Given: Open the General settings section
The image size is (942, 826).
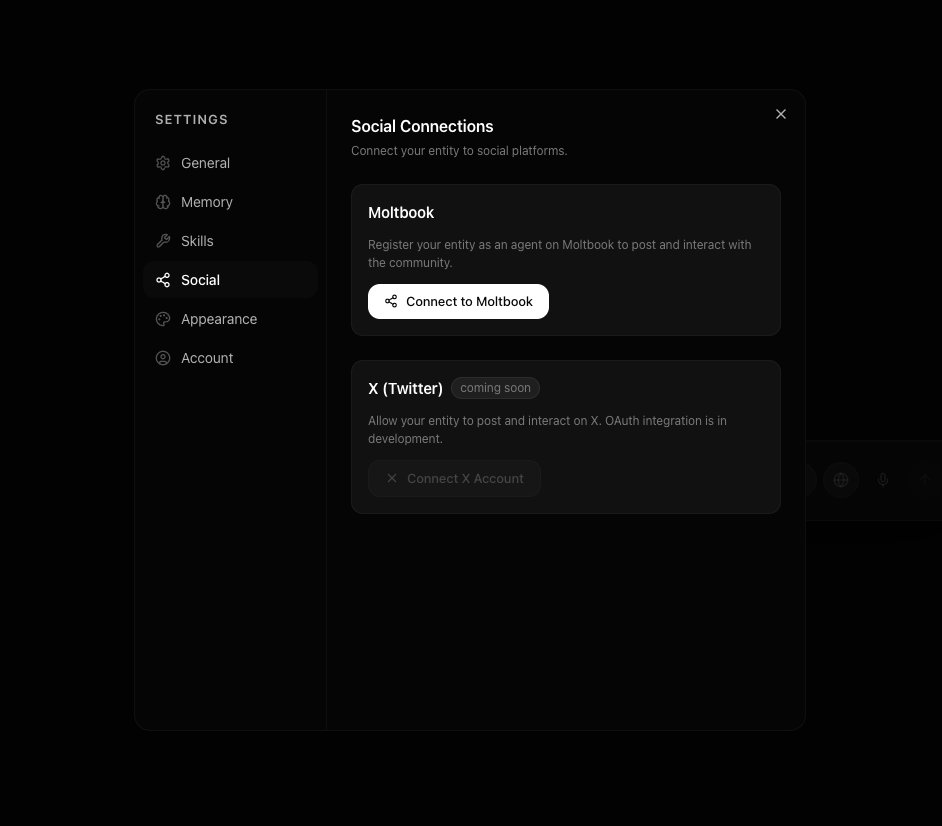Looking at the screenshot, I should tap(230, 163).
